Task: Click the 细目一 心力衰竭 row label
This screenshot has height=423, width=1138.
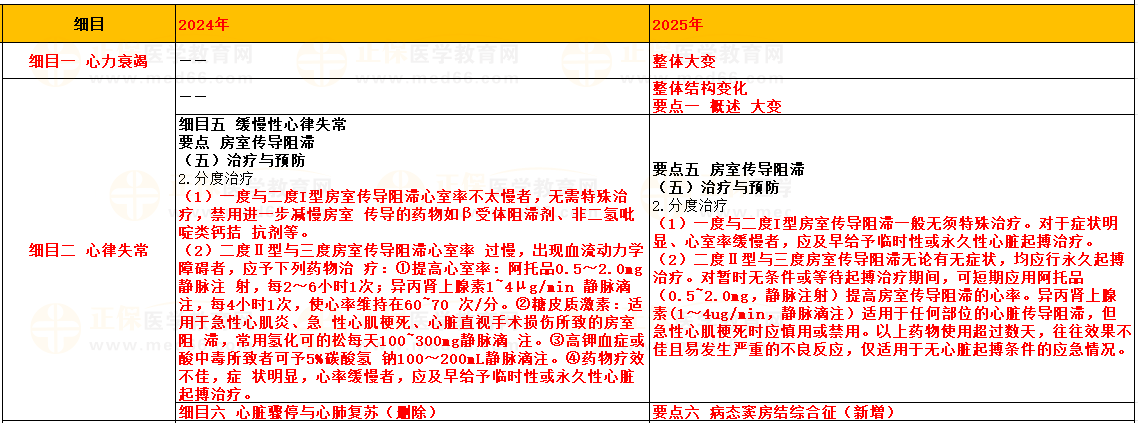Action: pyautogui.click(x=88, y=60)
